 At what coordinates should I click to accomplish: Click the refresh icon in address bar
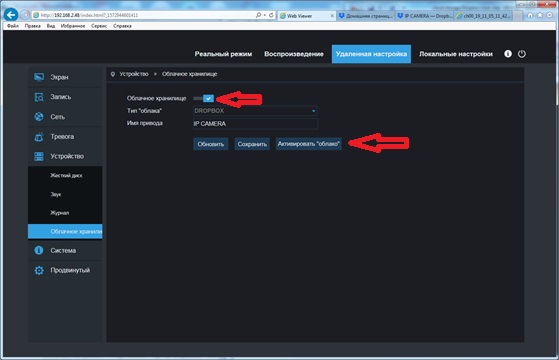point(271,15)
